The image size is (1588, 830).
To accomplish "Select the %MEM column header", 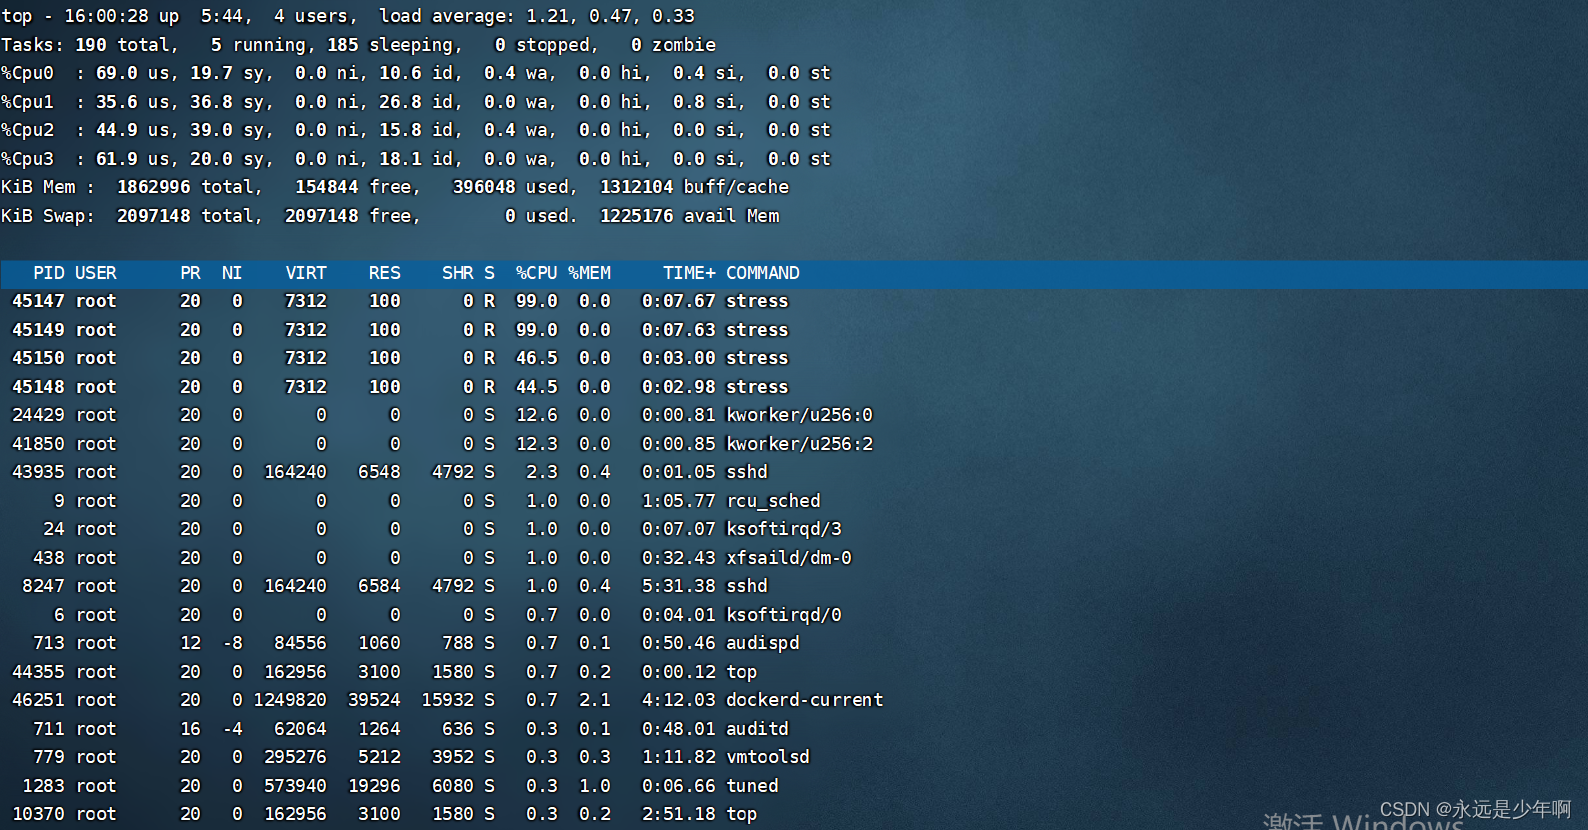I will 590,273.
